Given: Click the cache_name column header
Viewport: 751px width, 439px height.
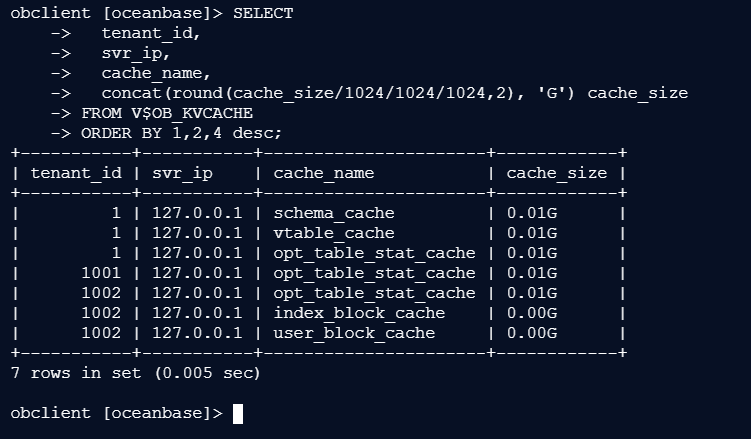Looking at the screenshot, I should [x=324, y=173].
